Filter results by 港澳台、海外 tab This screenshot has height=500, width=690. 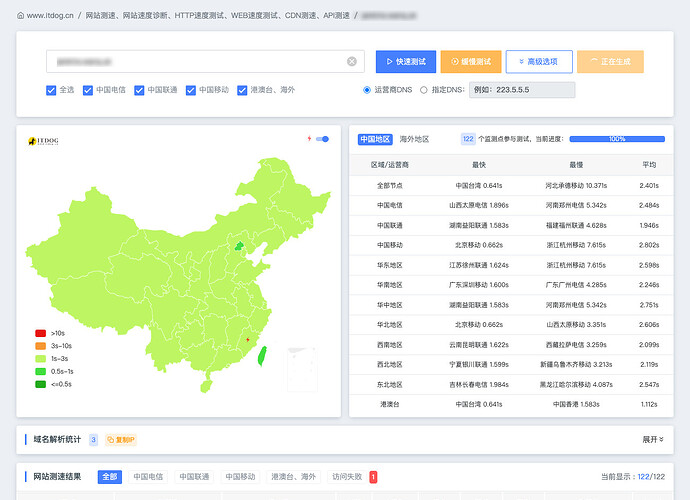pos(294,477)
